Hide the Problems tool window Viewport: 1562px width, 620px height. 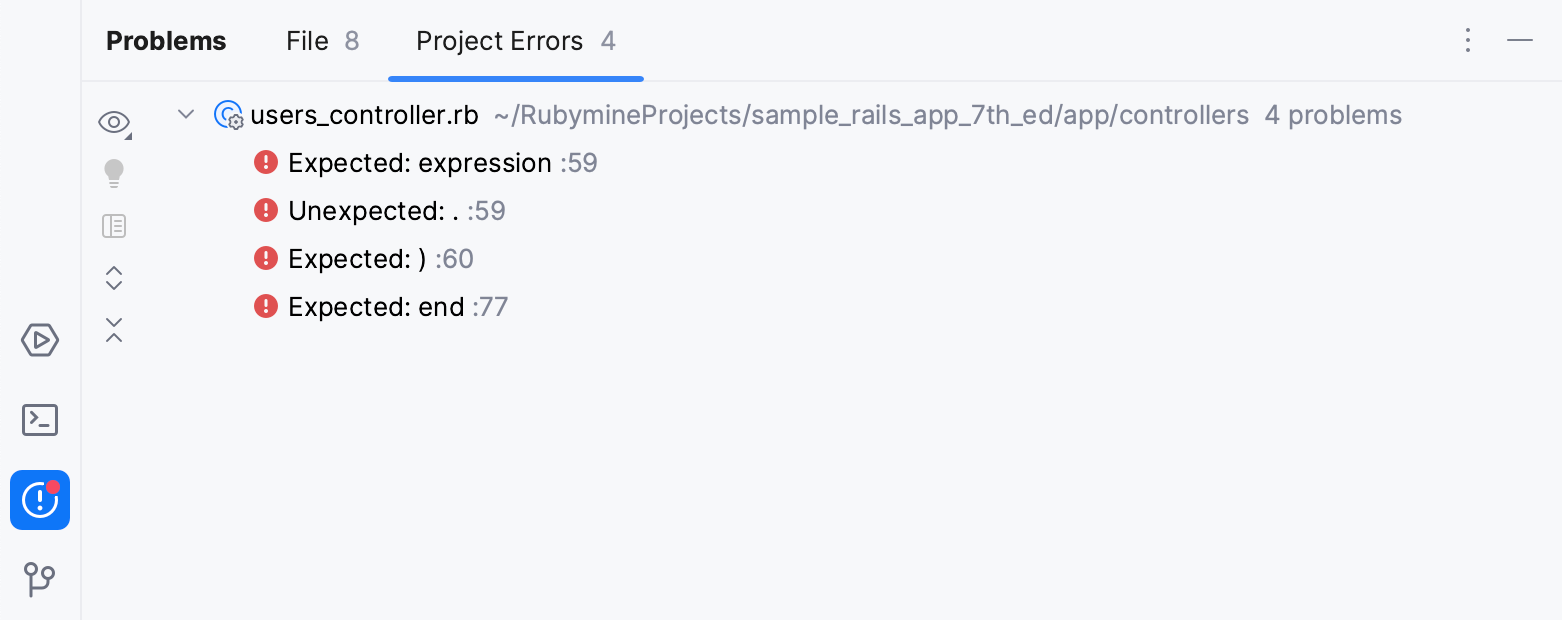click(x=1520, y=40)
